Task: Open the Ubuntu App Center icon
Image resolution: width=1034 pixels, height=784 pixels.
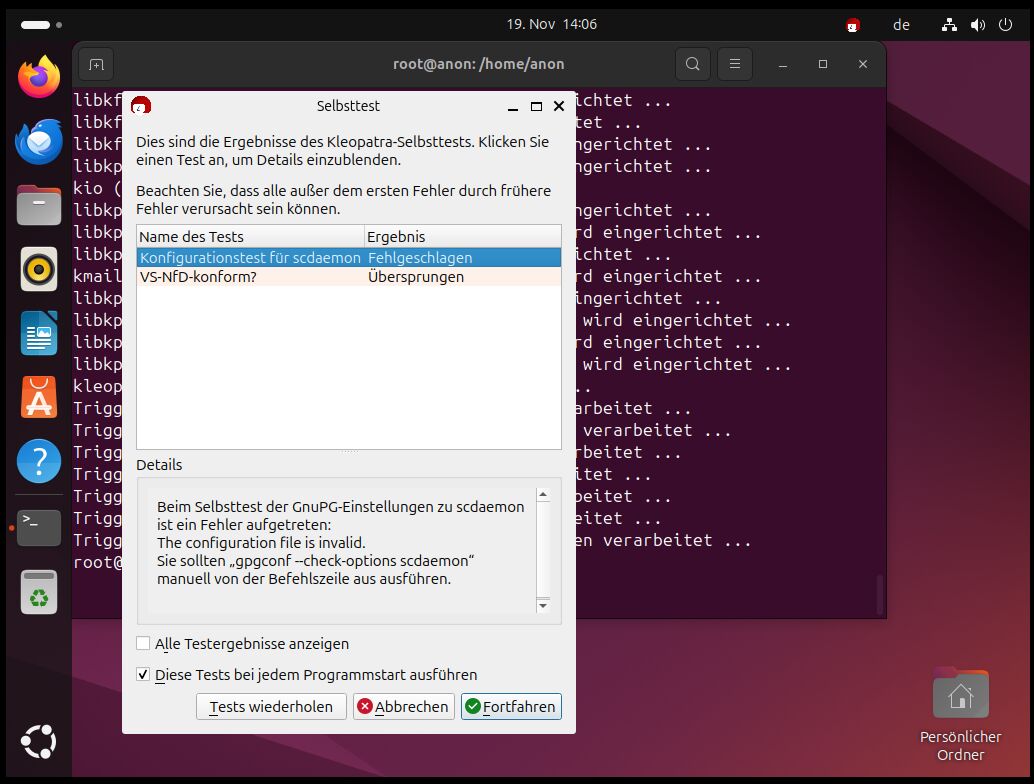Action: (x=39, y=397)
